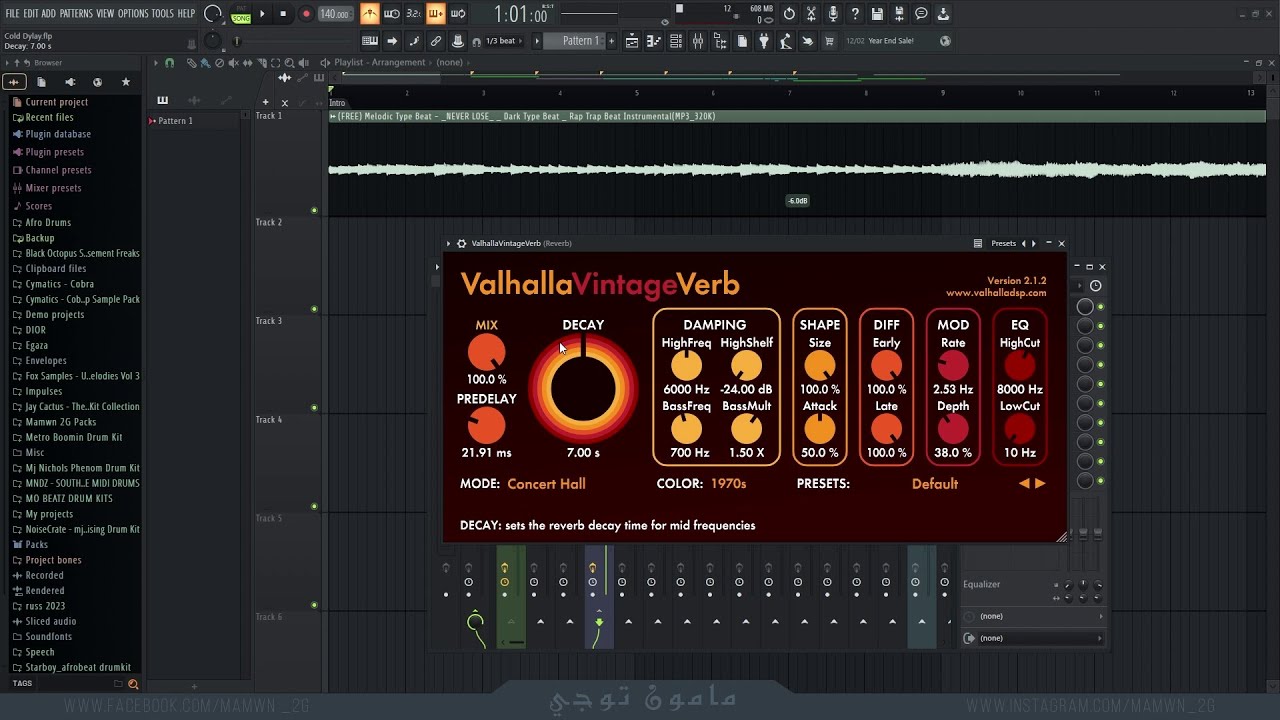Screen dimensions: 1280x720
Task: Open the VIEW menu
Action: (105, 14)
